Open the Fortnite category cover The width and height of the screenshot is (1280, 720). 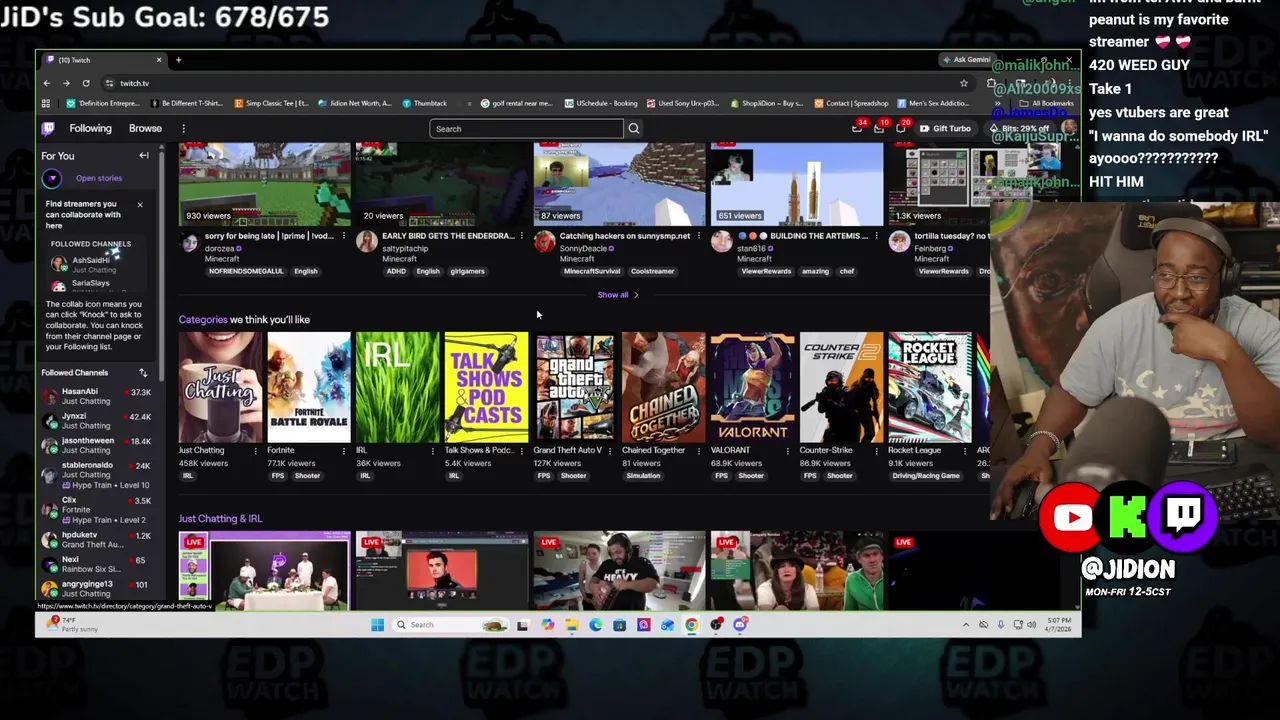[309, 387]
